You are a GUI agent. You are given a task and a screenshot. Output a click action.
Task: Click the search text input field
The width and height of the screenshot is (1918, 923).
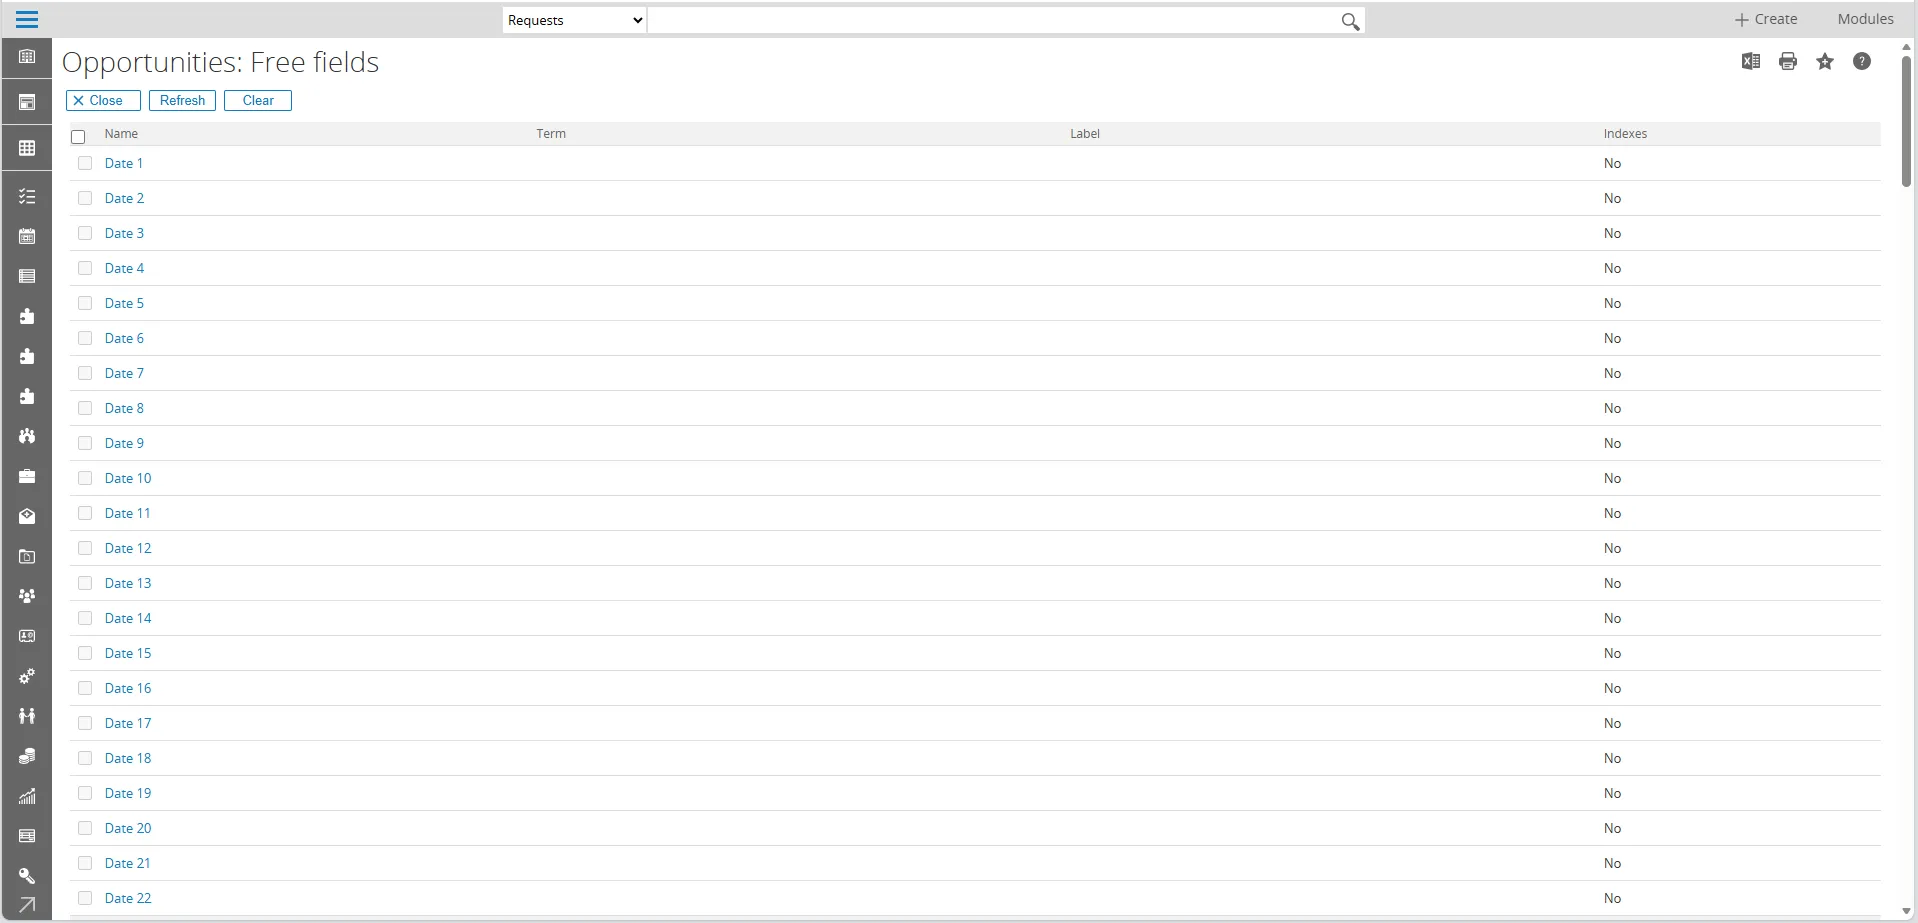pyautogui.click(x=992, y=20)
